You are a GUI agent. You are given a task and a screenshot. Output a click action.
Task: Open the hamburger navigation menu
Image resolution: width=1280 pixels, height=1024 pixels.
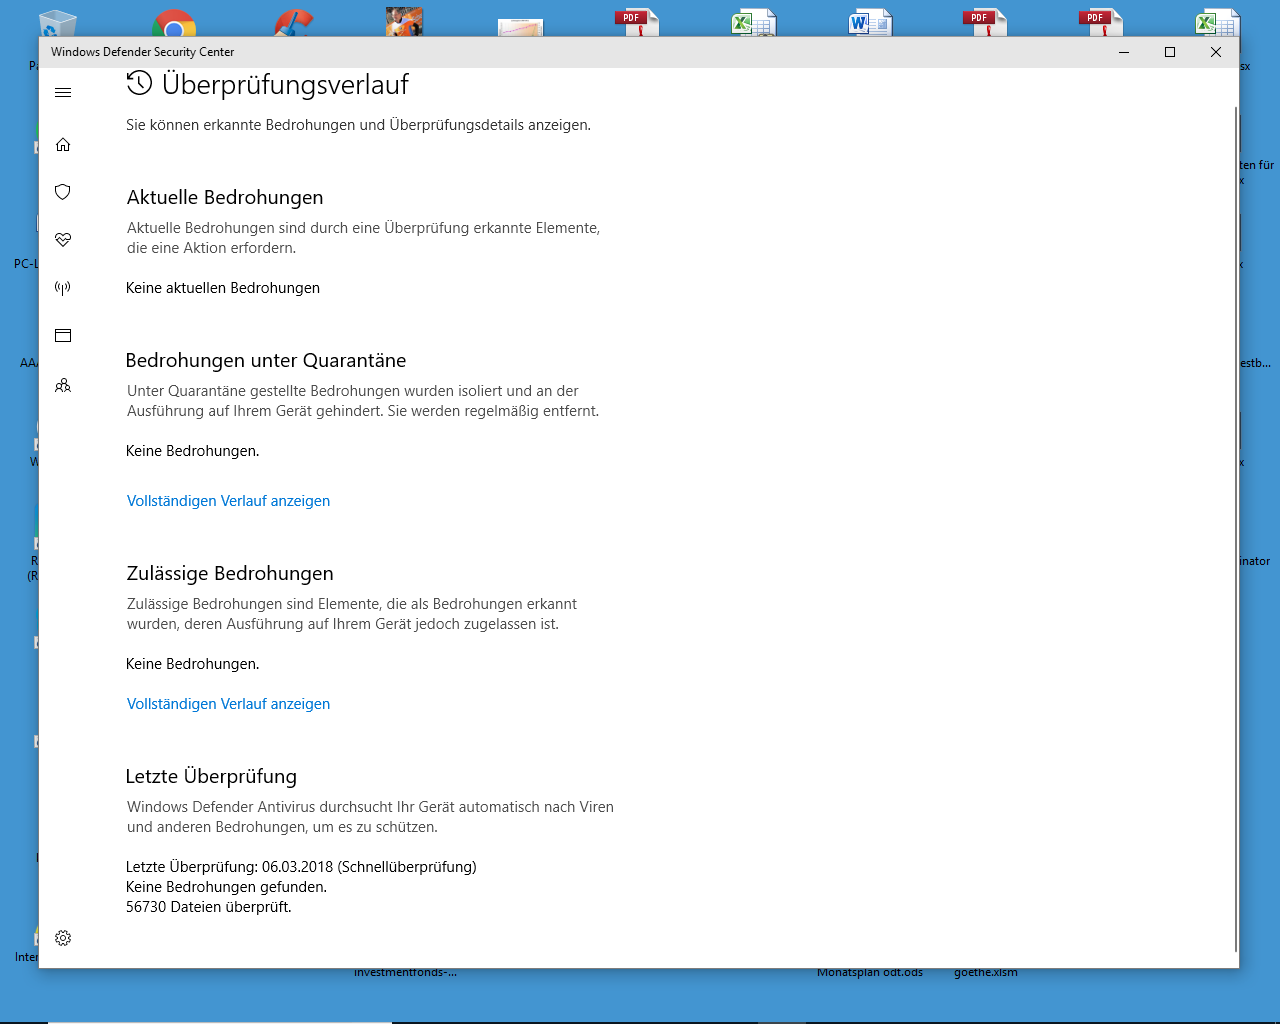click(x=63, y=93)
